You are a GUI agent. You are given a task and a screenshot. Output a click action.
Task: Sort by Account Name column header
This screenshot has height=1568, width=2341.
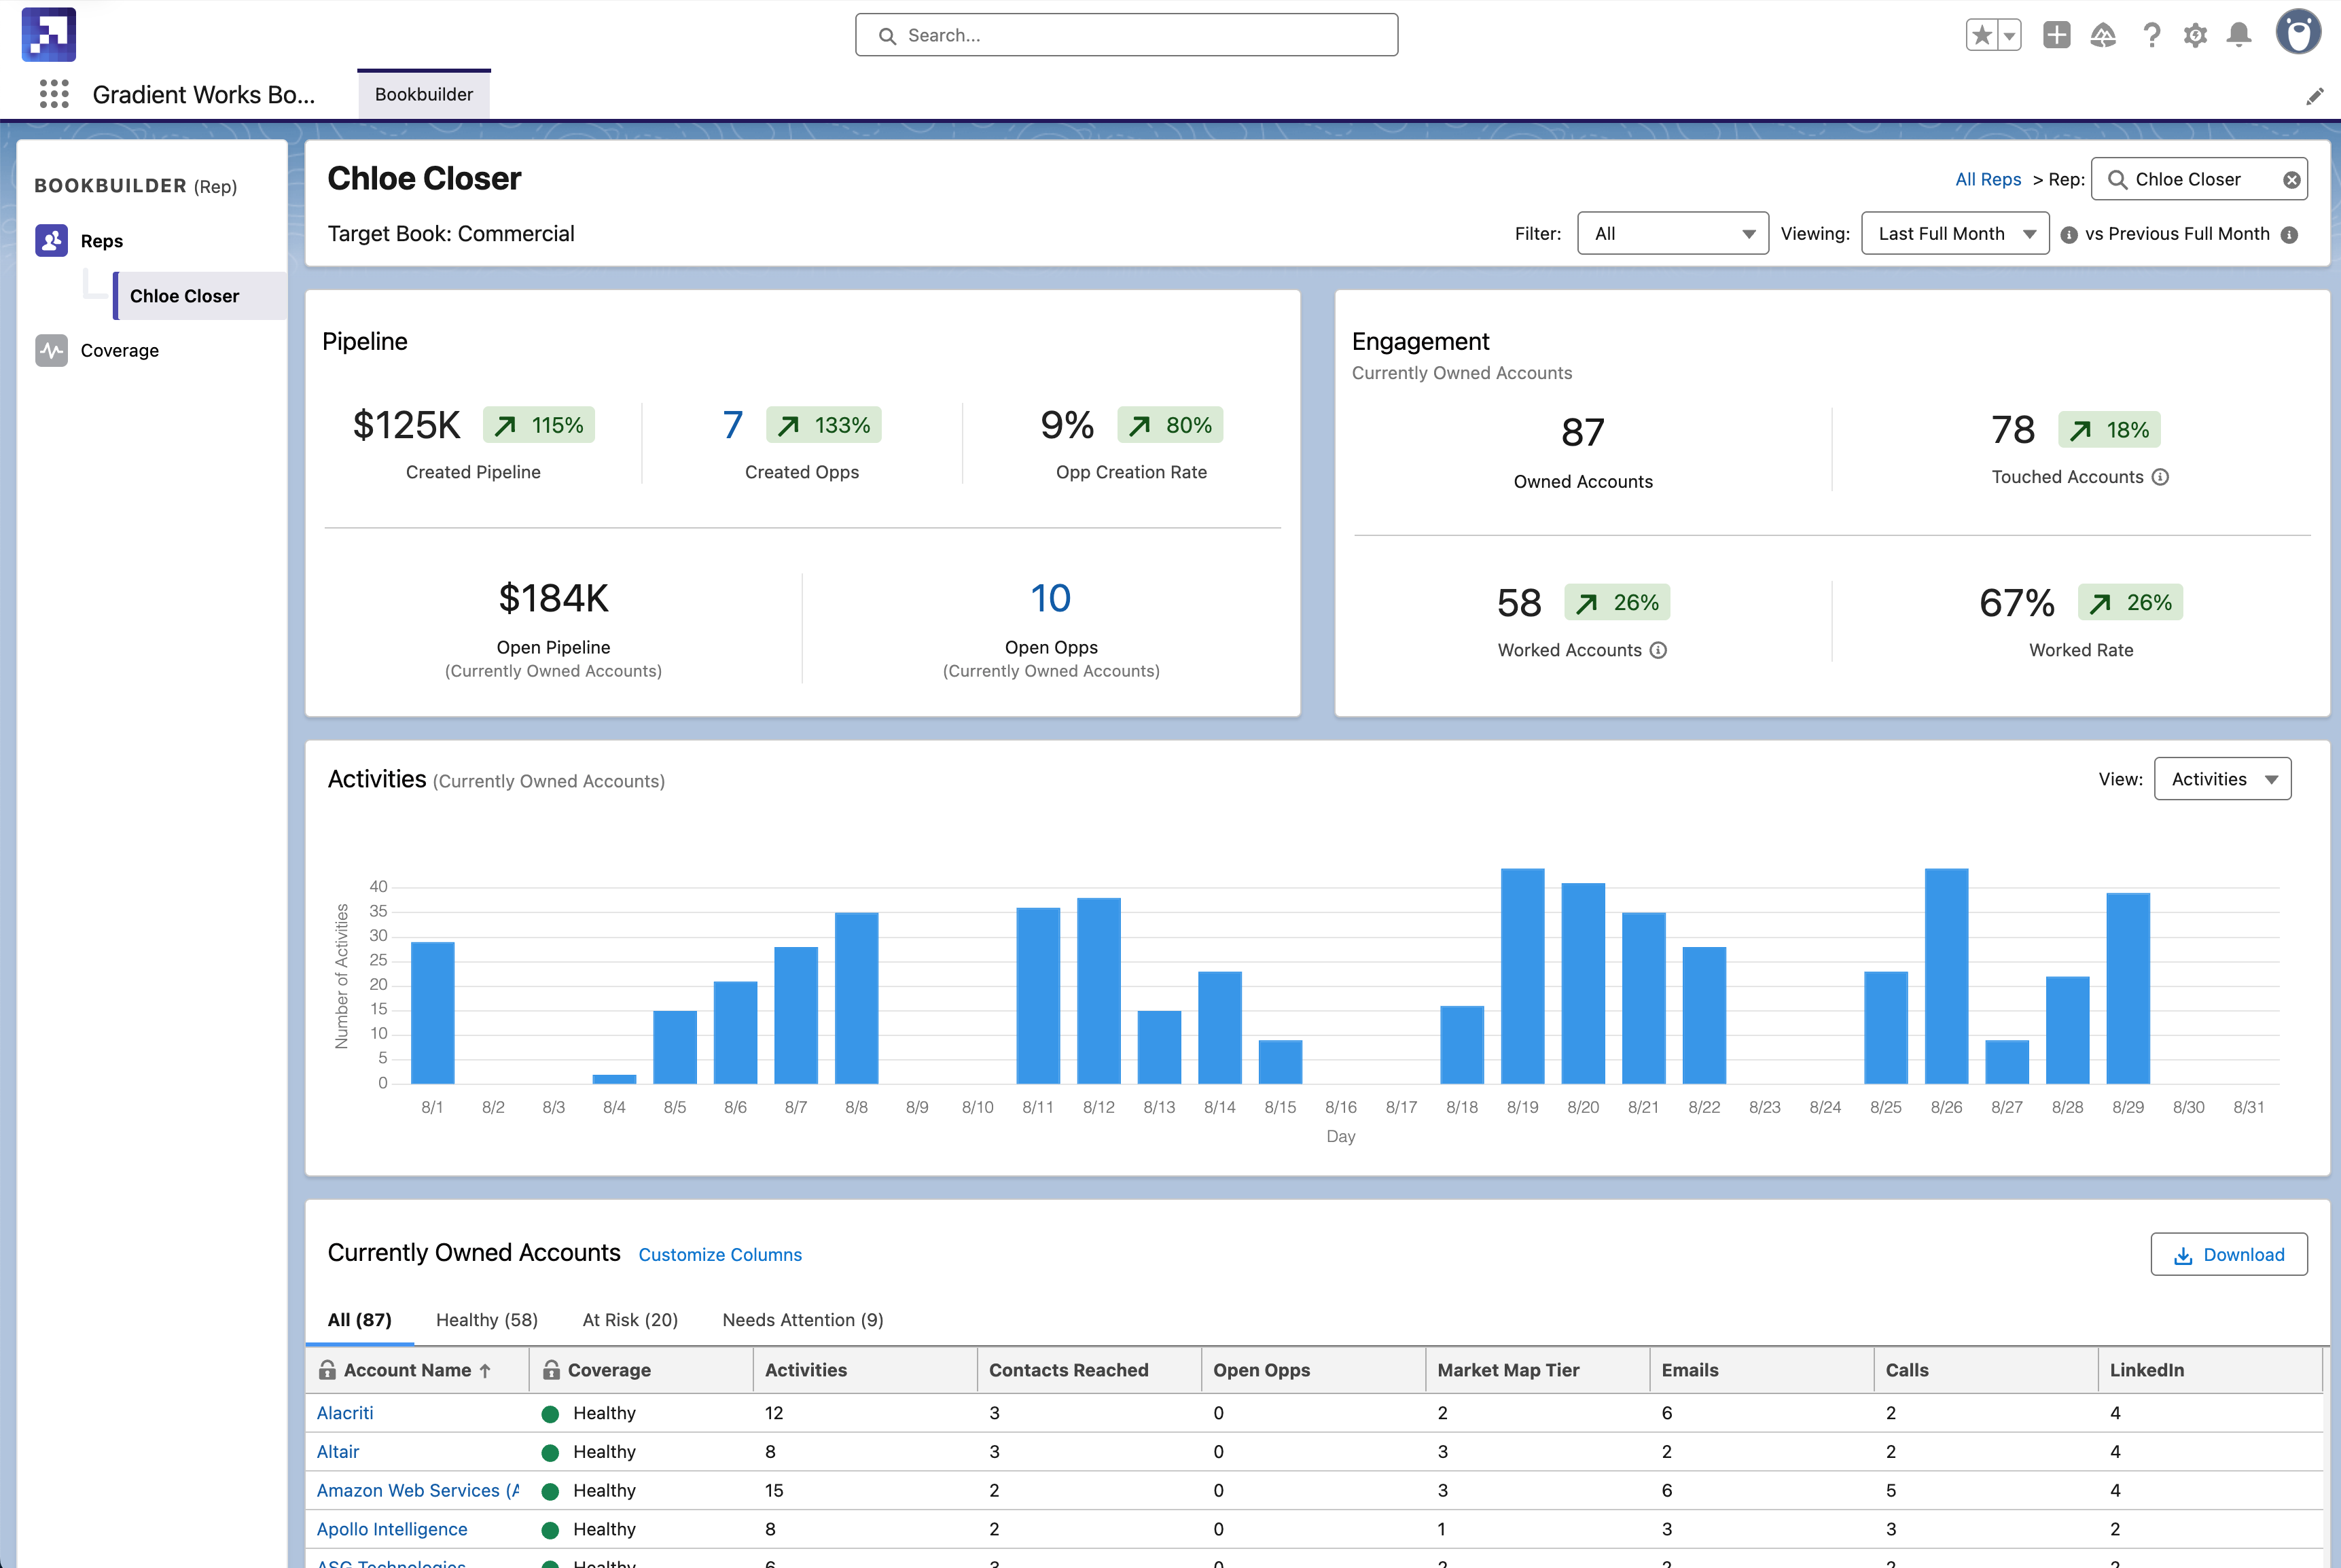click(x=407, y=1370)
